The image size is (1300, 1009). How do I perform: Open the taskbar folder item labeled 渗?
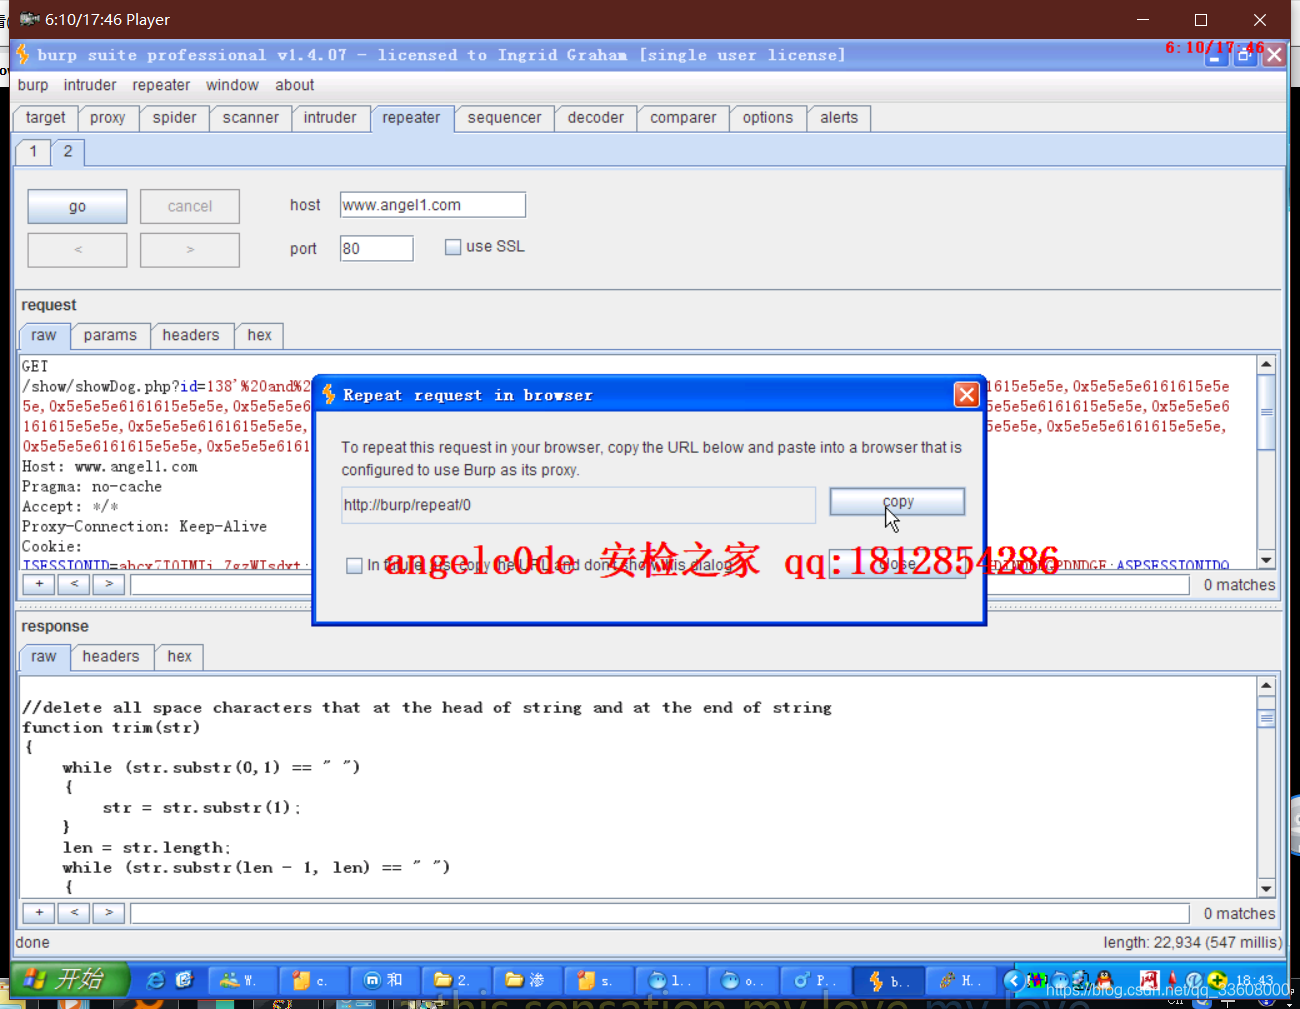click(x=528, y=981)
